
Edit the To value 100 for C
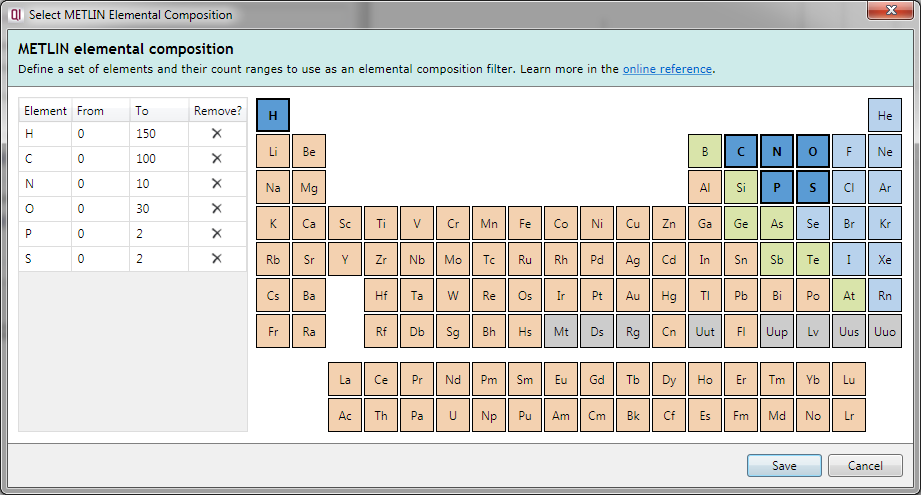[x=159, y=159]
